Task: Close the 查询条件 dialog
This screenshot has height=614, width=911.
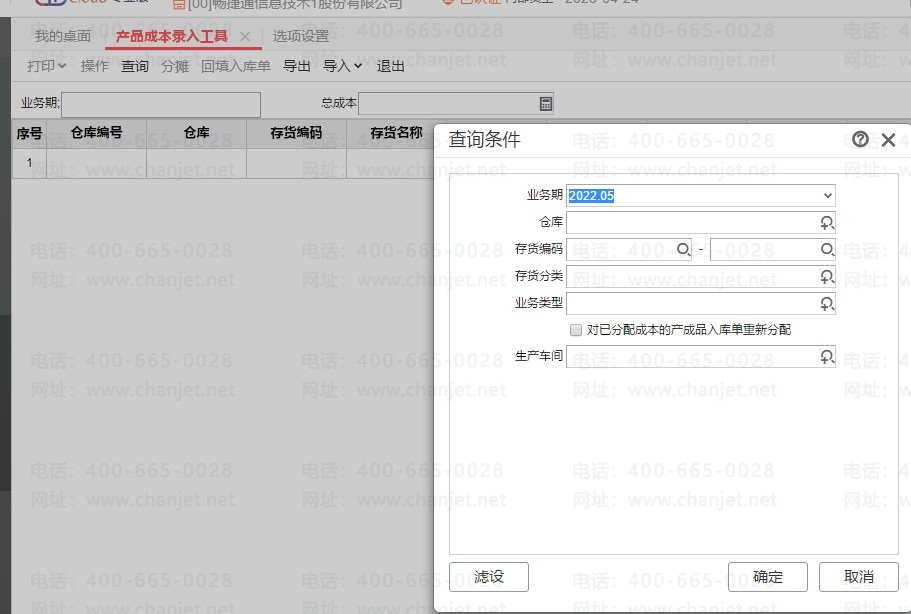Action: 888,140
